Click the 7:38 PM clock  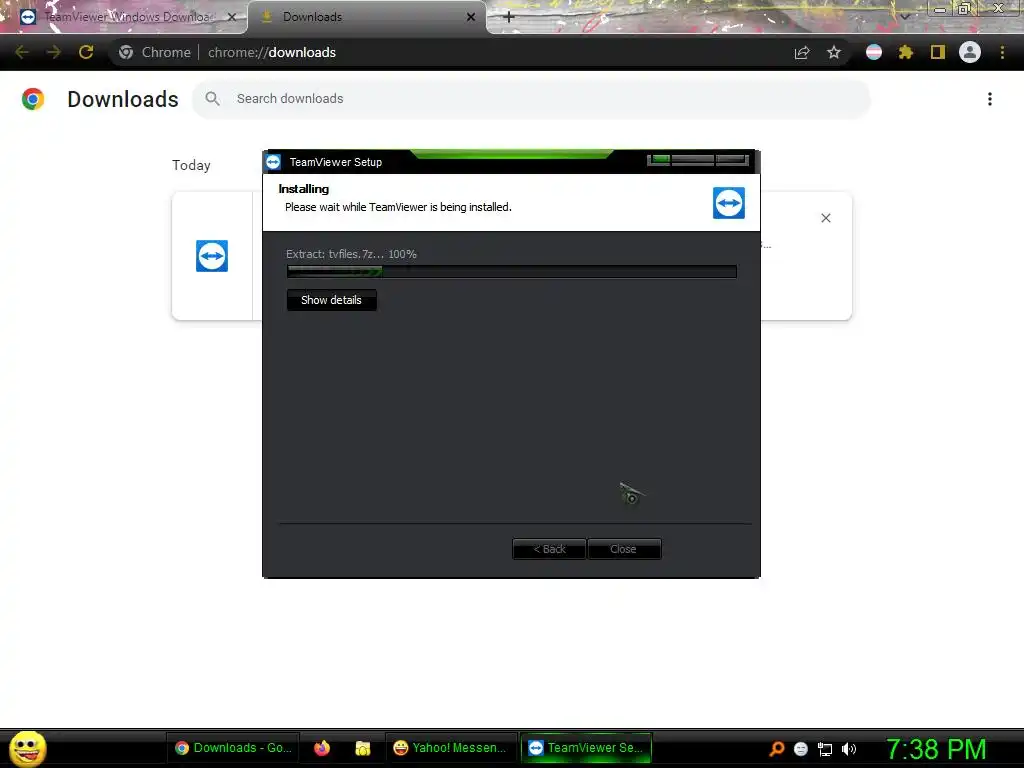coord(936,749)
